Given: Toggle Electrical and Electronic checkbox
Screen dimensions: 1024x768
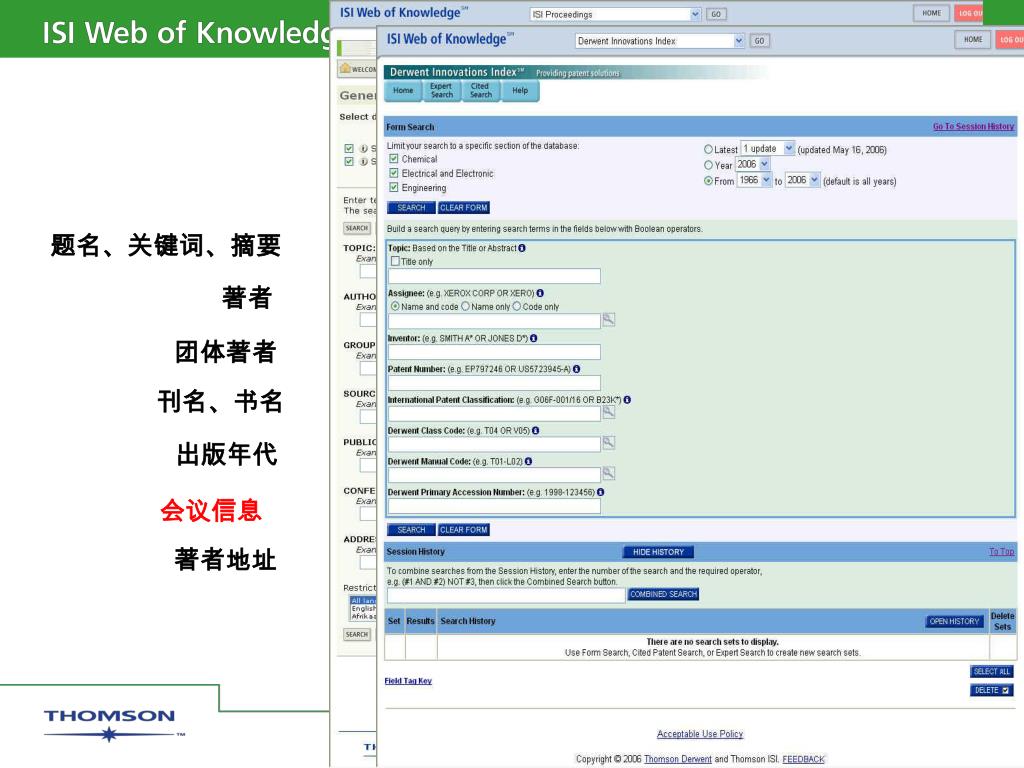Looking at the screenshot, I should pyautogui.click(x=394, y=173).
